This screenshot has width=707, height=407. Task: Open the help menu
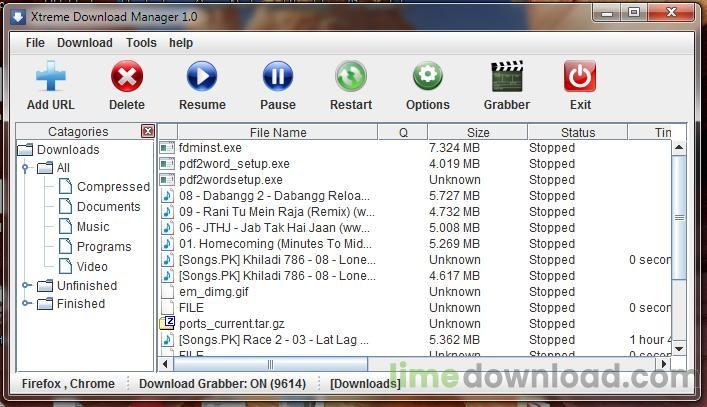[181, 42]
